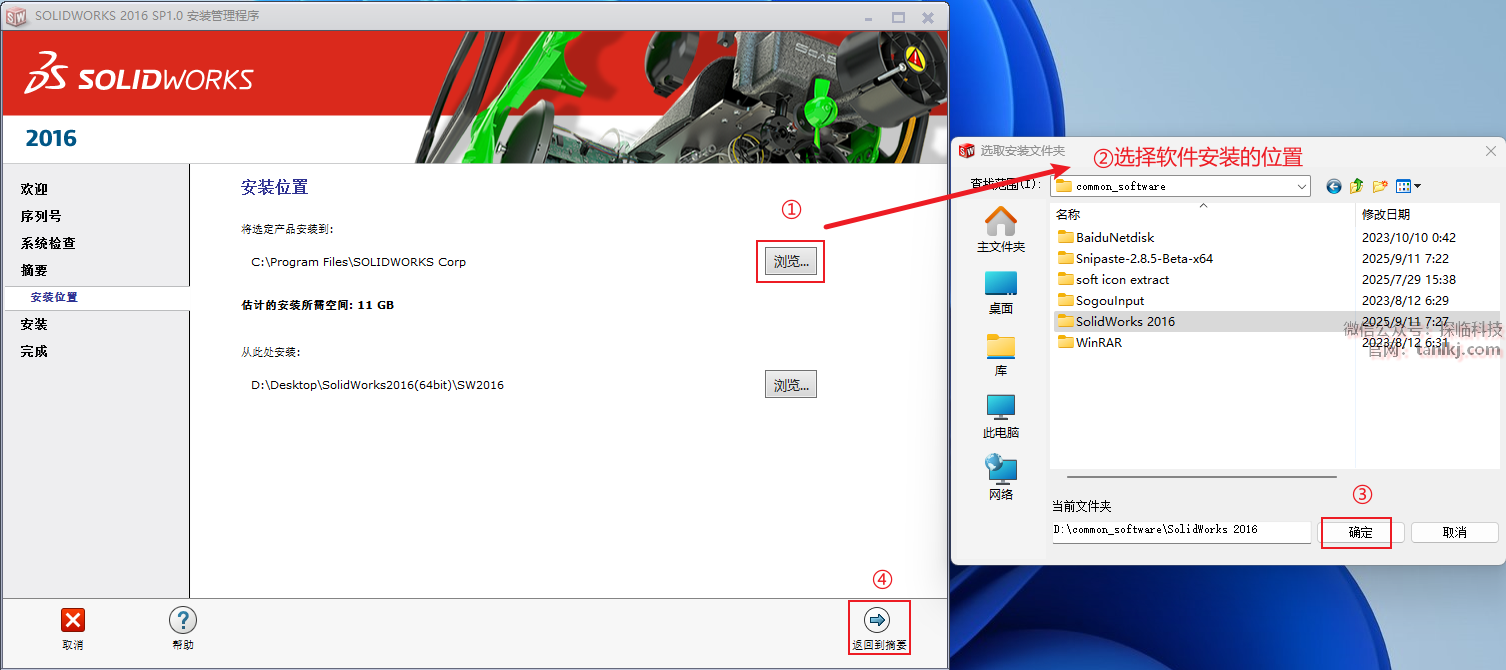Confirm folder with the 确定 button
This screenshot has height=670, width=1506.
click(x=1362, y=533)
